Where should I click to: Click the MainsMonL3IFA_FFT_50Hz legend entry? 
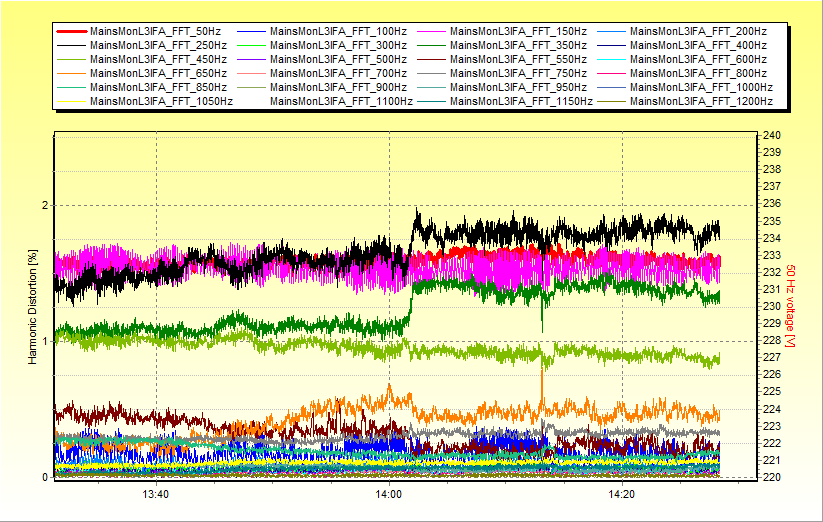click(155, 32)
